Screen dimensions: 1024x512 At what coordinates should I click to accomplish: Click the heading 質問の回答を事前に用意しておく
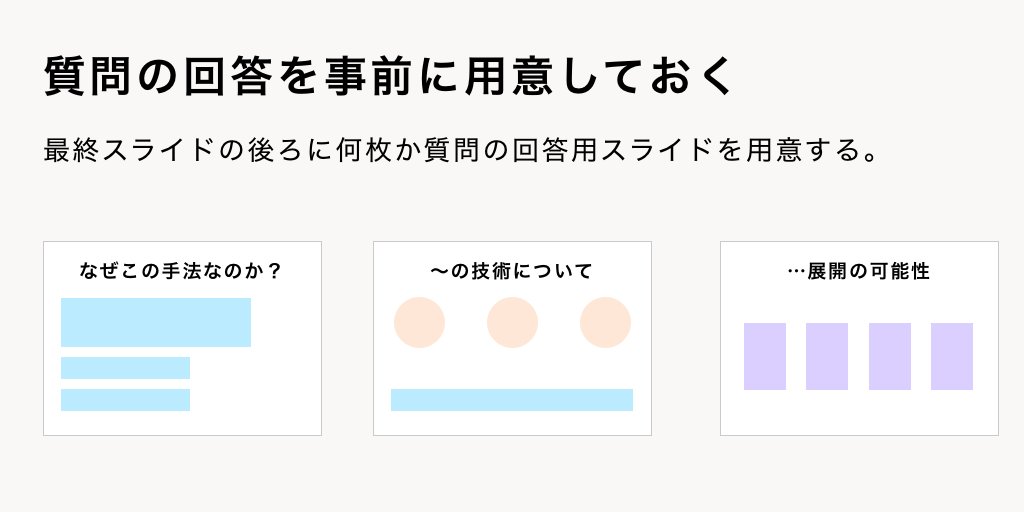390,77
